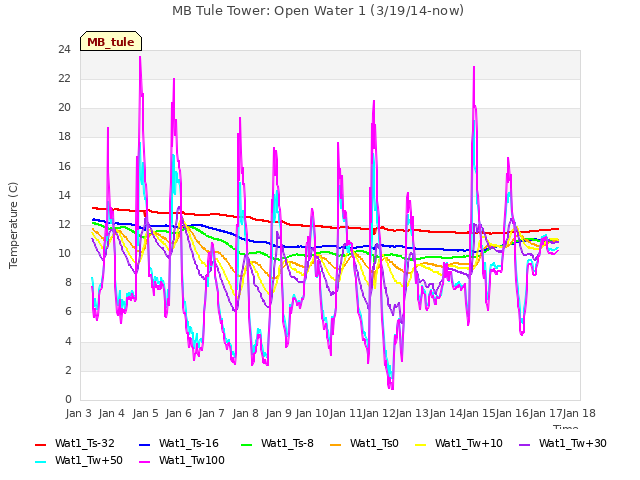Click the 0 y-axis tick label

point(68,400)
